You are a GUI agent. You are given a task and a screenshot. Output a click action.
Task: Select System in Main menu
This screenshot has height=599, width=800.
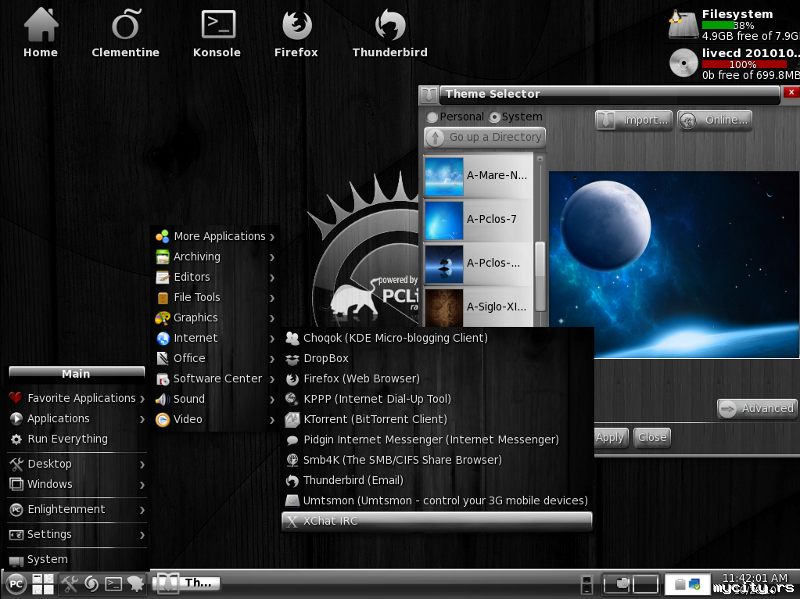[x=77, y=560]
